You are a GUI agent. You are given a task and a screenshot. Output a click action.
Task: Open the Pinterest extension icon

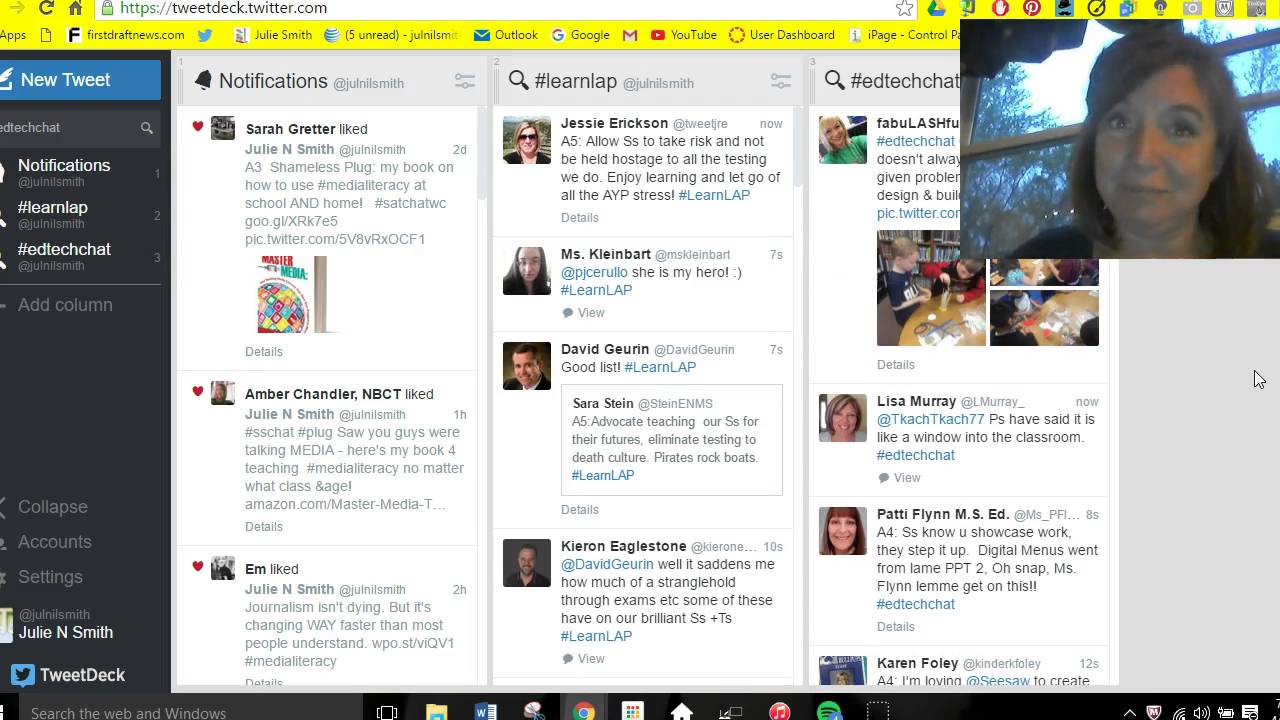point(1032,8)
